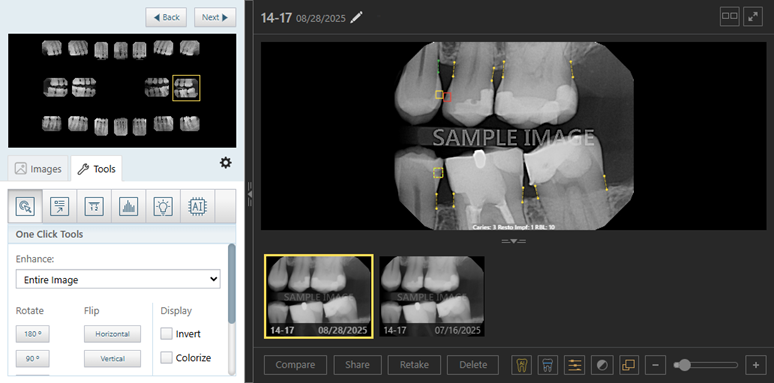Select the top-left periapical in the mount

coord(51,48)
